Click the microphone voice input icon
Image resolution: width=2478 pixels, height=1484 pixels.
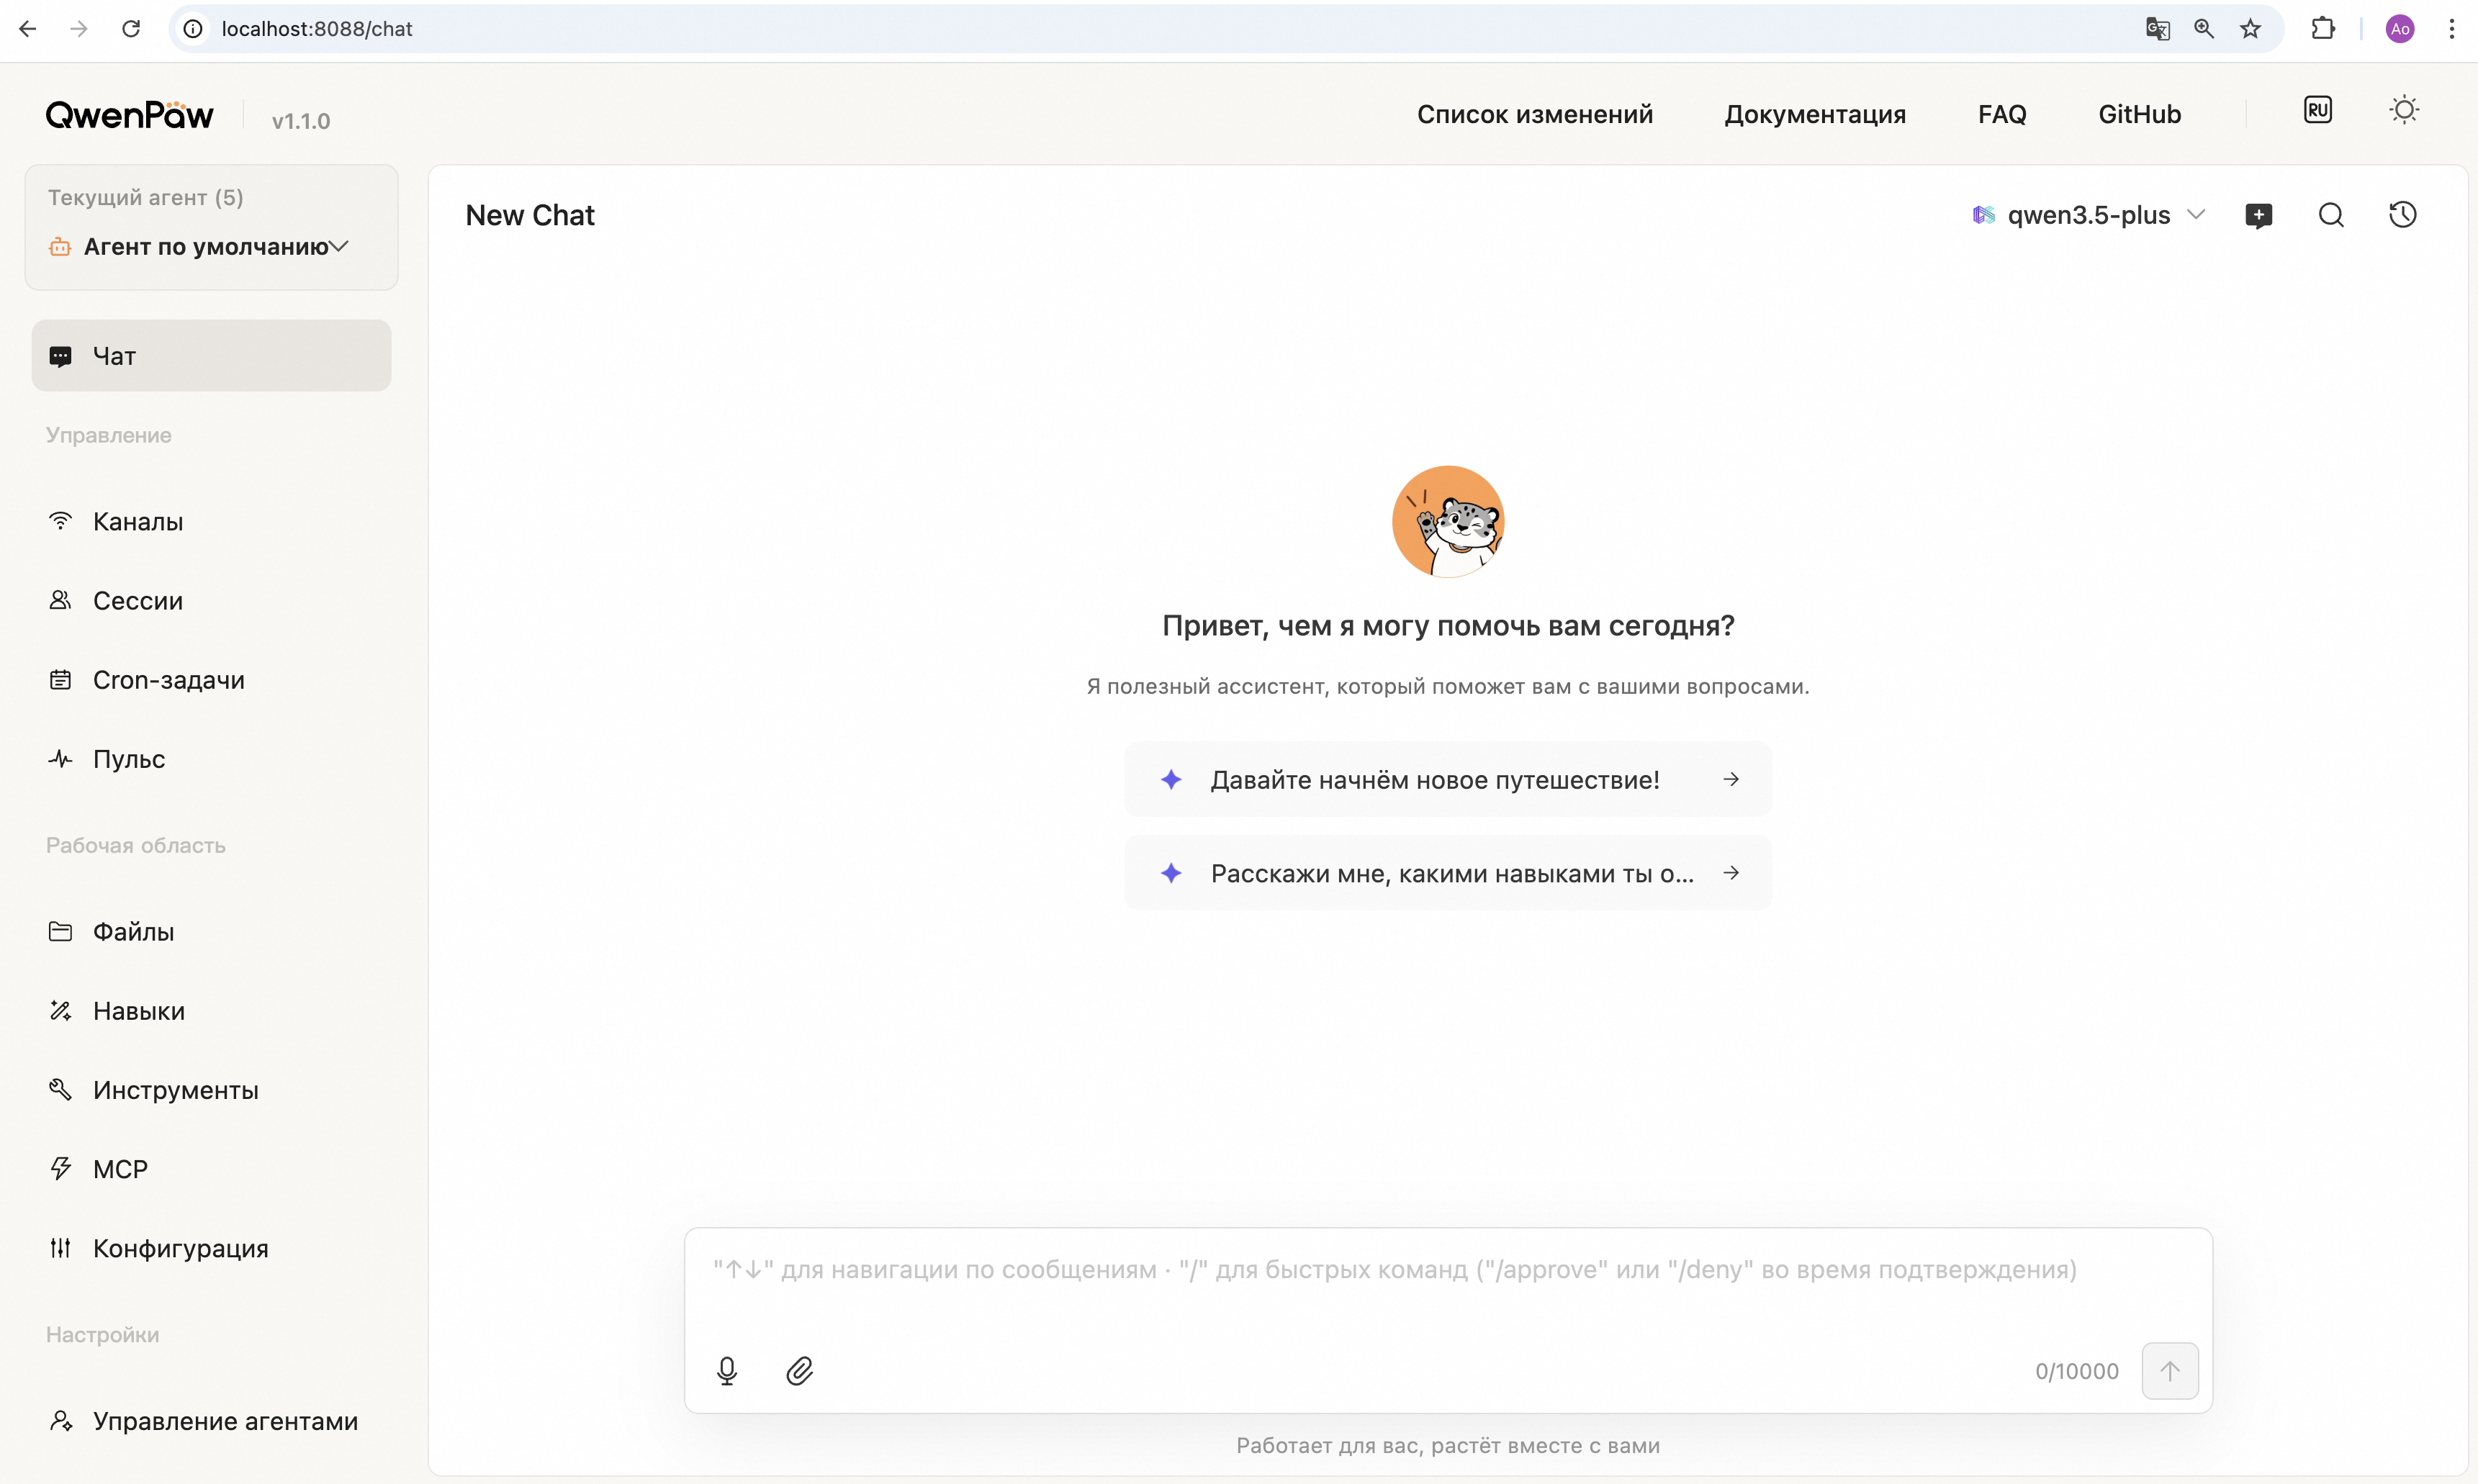click(x=727, y=1370)
